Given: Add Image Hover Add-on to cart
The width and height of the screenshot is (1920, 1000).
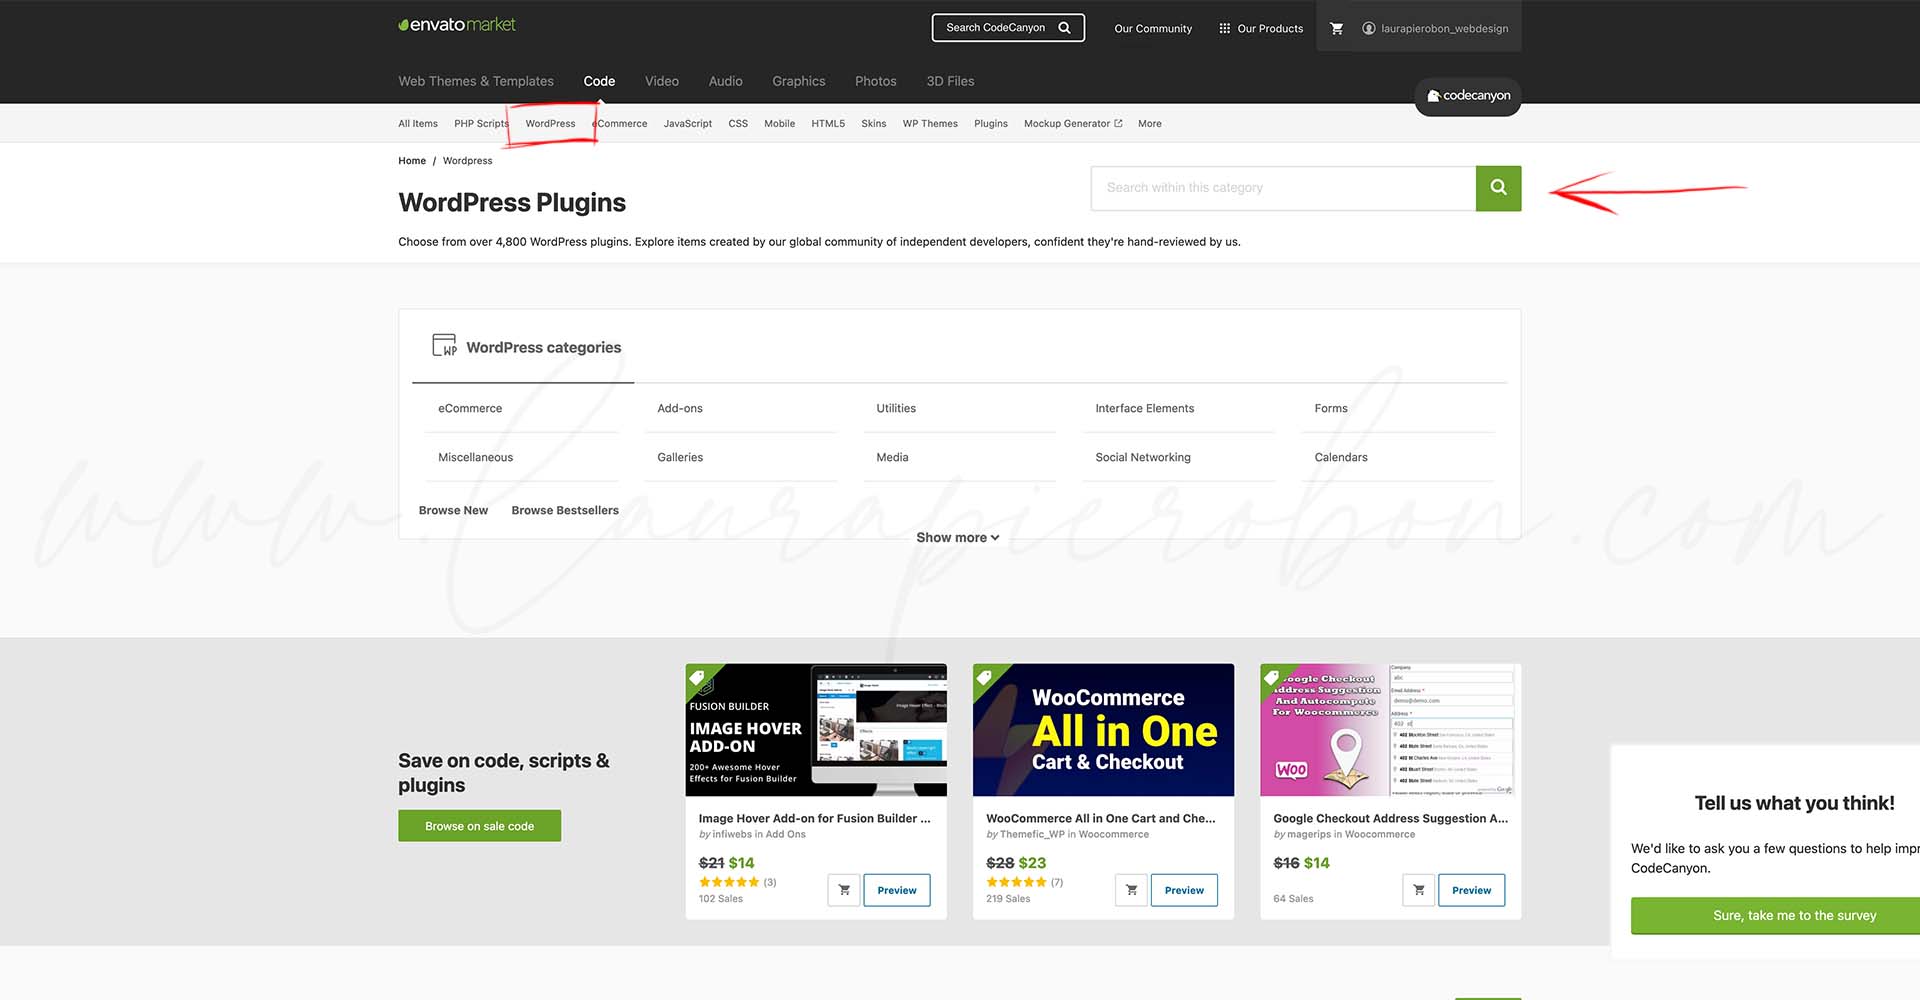Looking at the screenshot, I should [x=844, y=890].
